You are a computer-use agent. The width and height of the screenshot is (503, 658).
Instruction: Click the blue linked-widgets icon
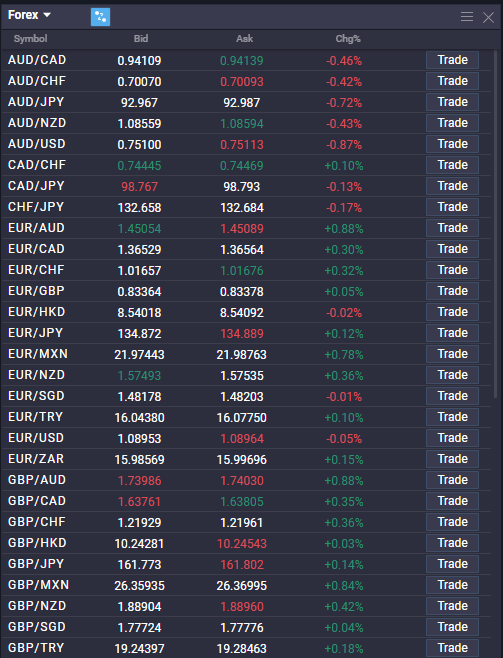tap(100, 17)
